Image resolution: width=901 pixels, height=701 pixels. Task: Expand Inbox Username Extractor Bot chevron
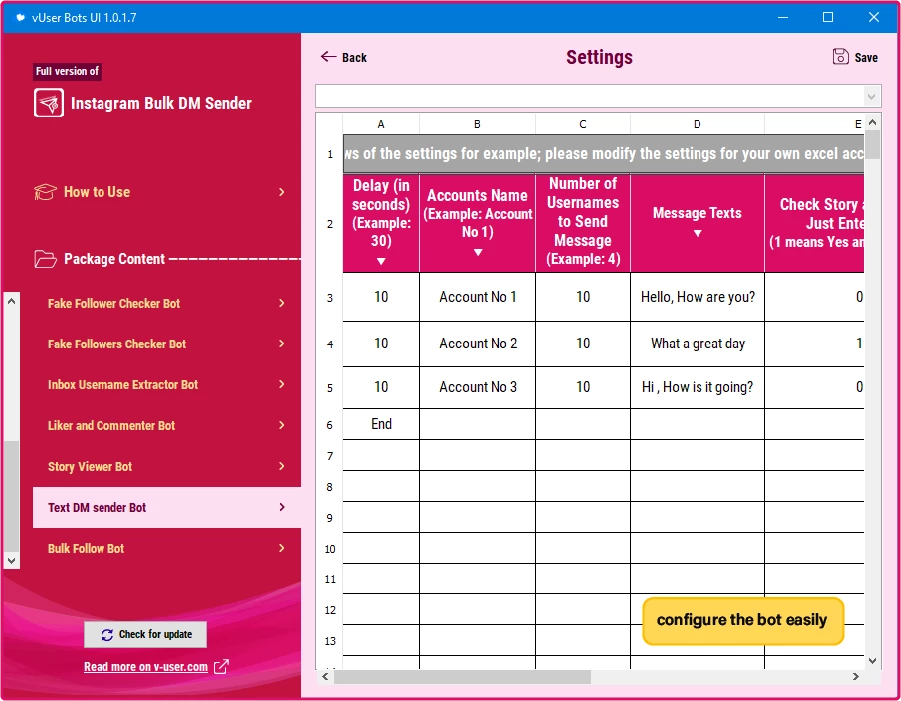pyautogui.click(x=282, y=384)
